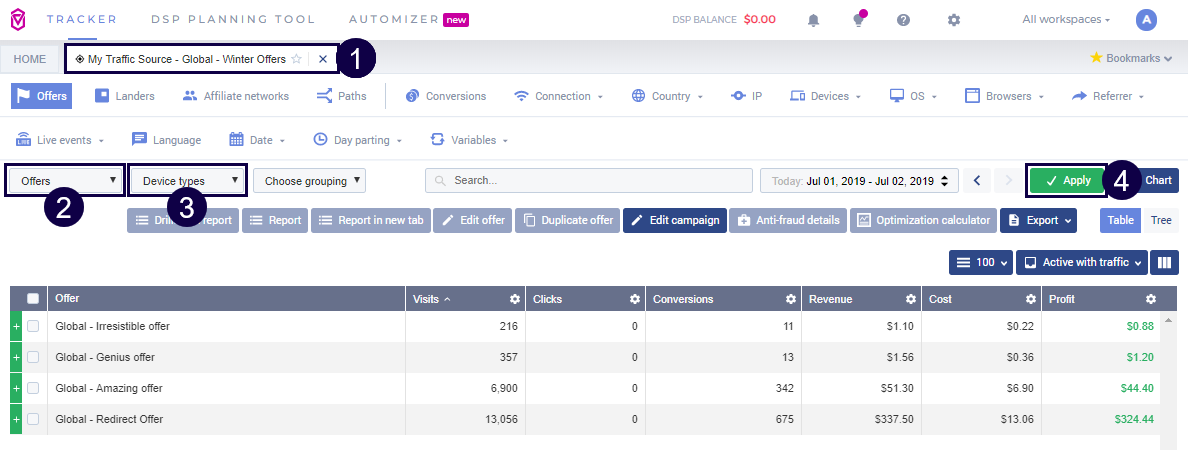1188x450 pixels.
Task: Open the settings gear in top bar
Action: click(954, 20)
